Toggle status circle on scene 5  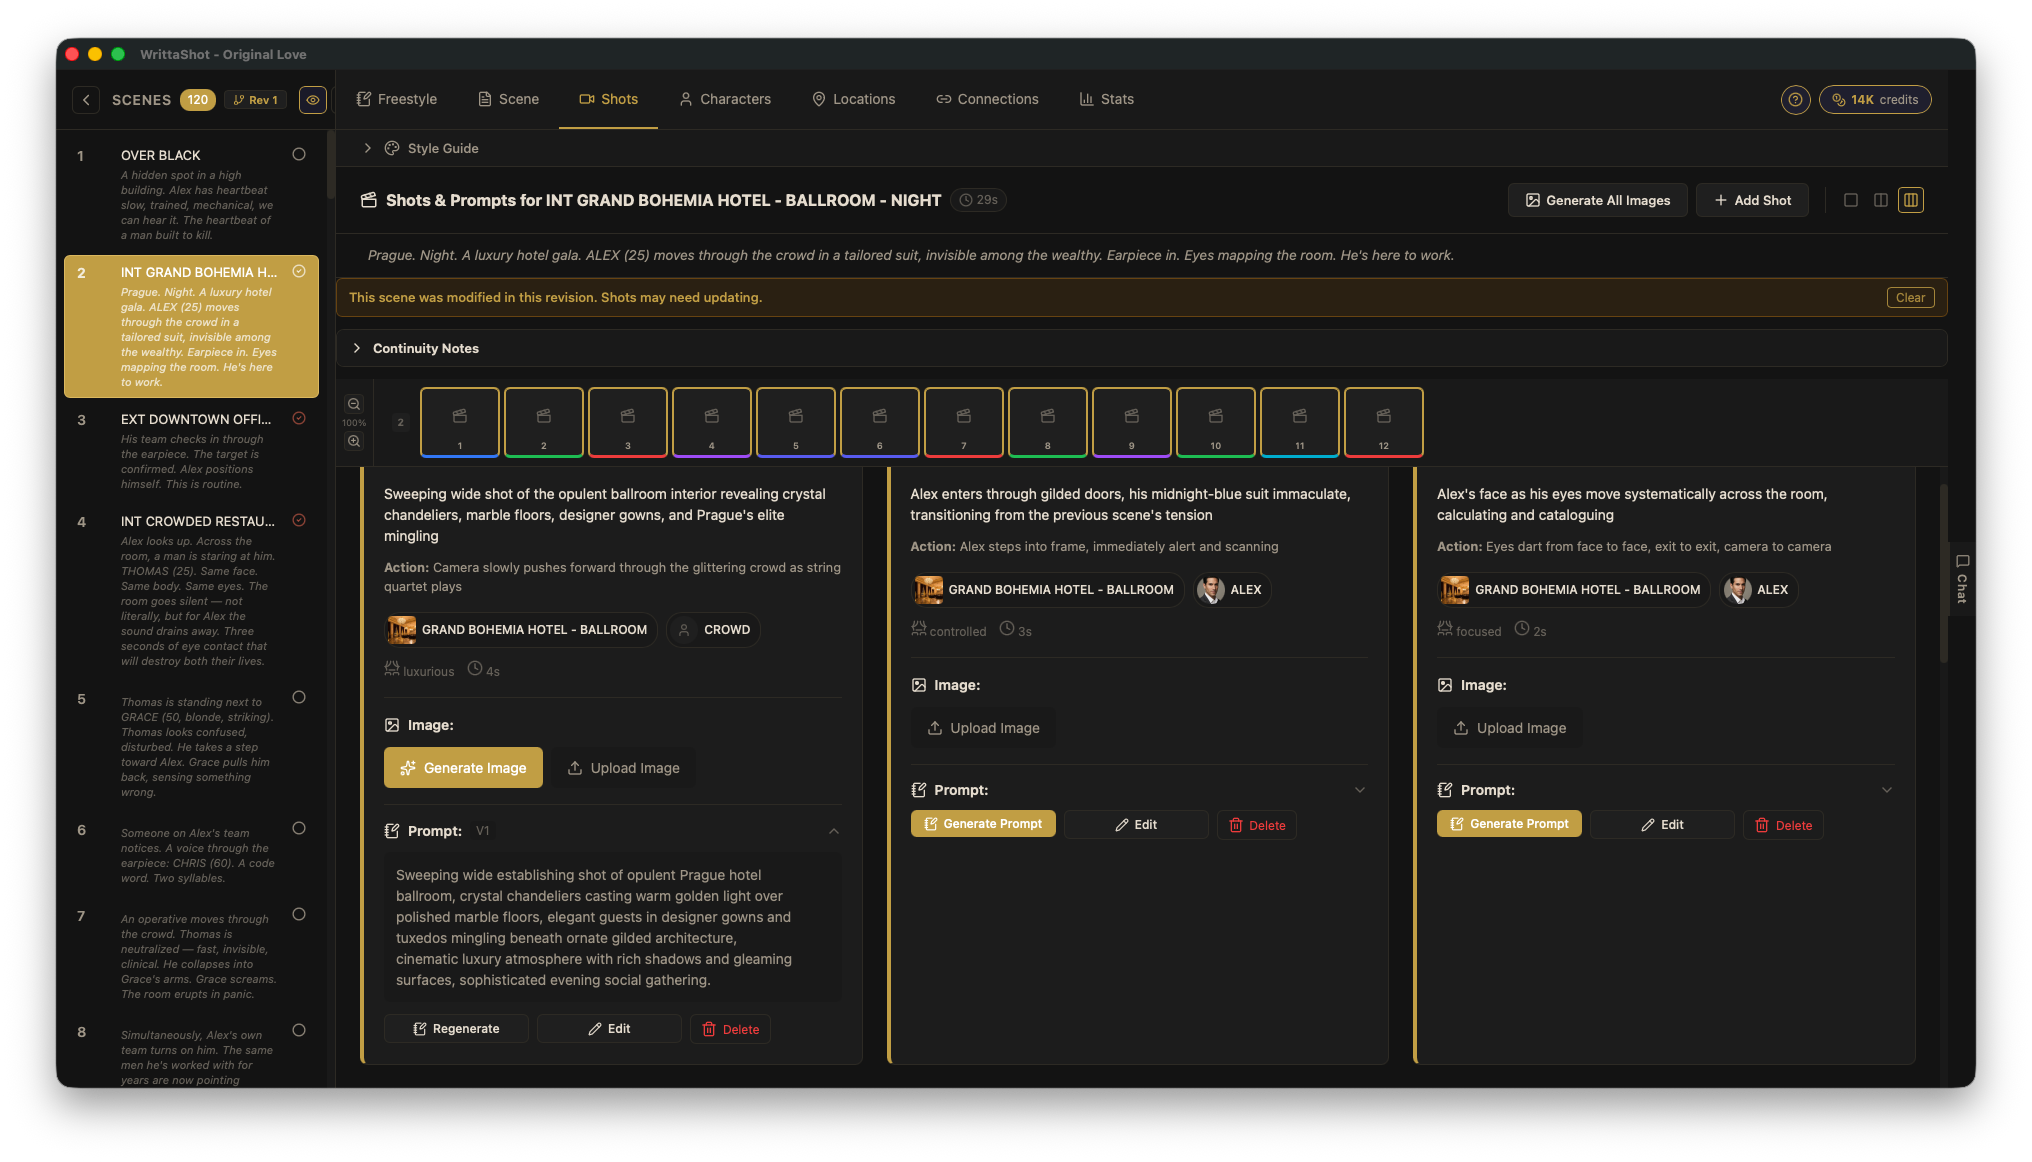[x=299, y=697]
